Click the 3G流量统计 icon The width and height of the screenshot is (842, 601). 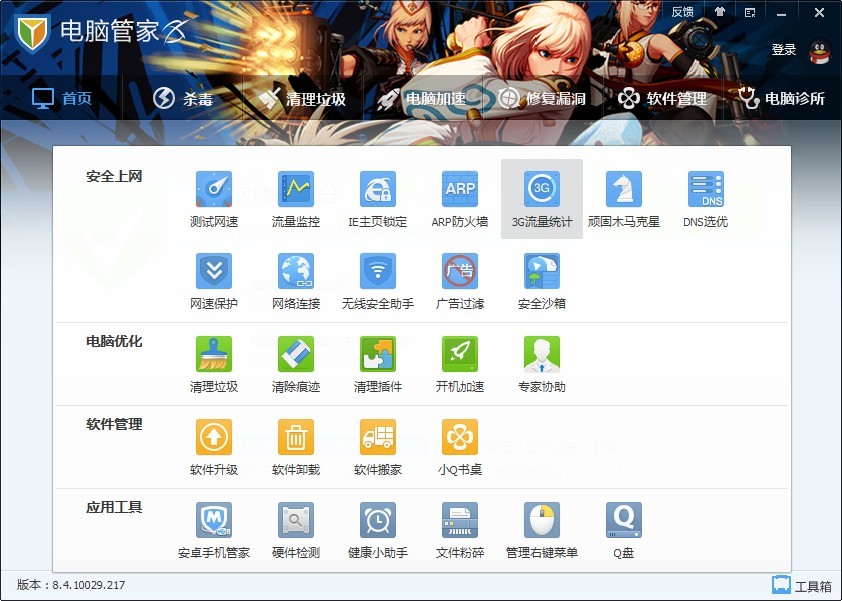point(542,189)
